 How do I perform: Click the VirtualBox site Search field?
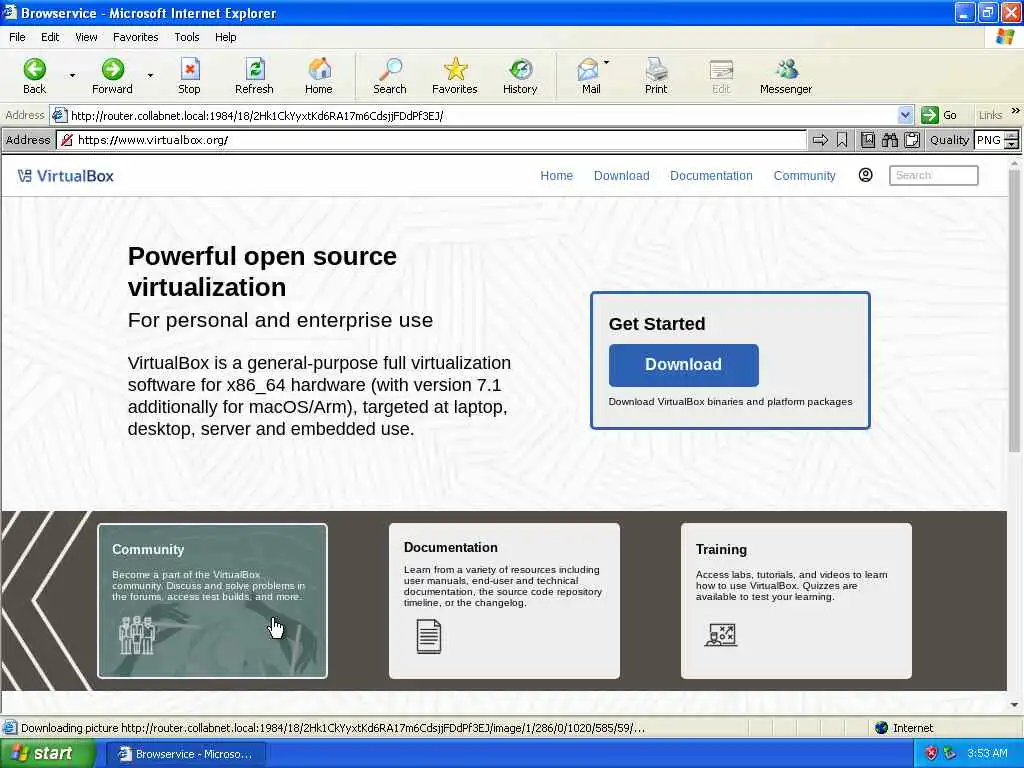pos(933,175)
